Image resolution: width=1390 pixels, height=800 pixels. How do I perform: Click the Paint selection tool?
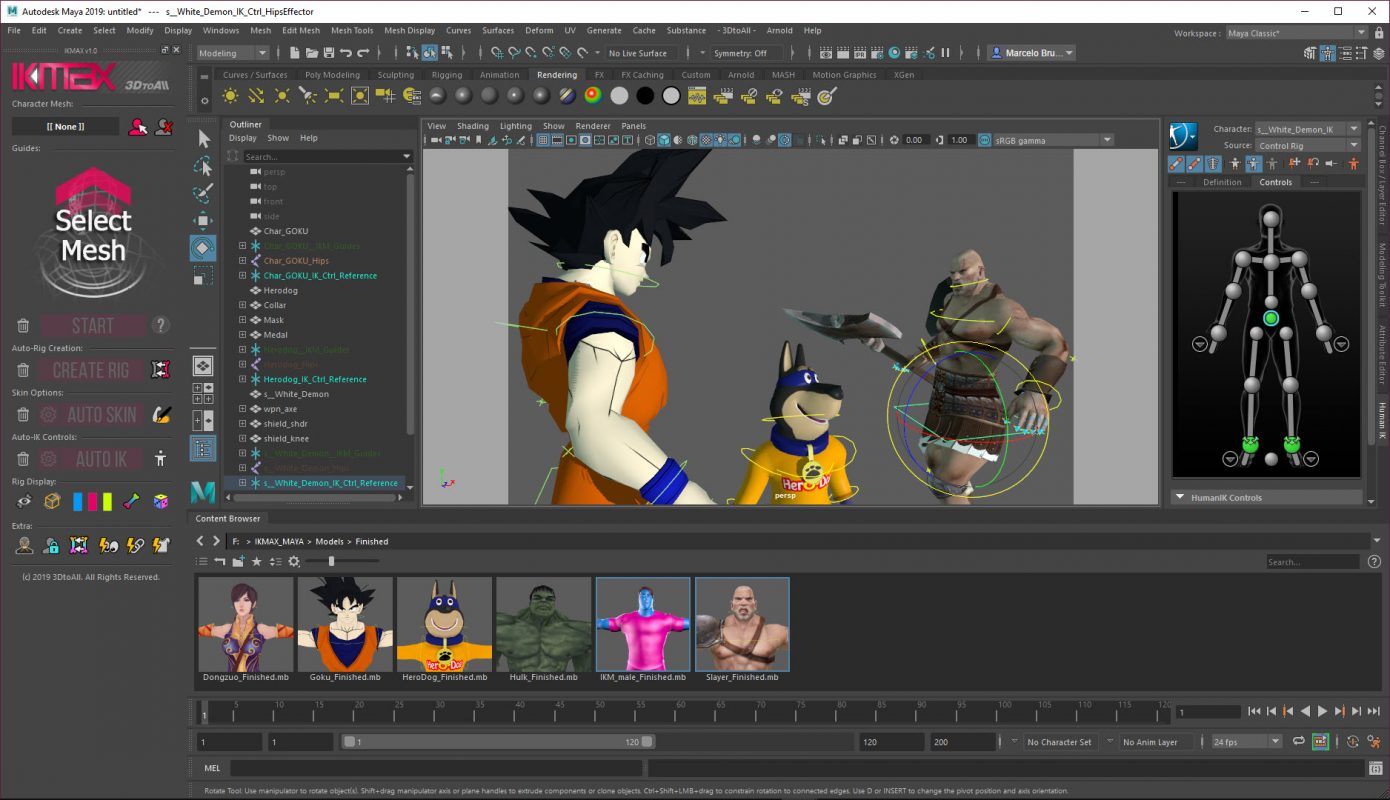203,192
